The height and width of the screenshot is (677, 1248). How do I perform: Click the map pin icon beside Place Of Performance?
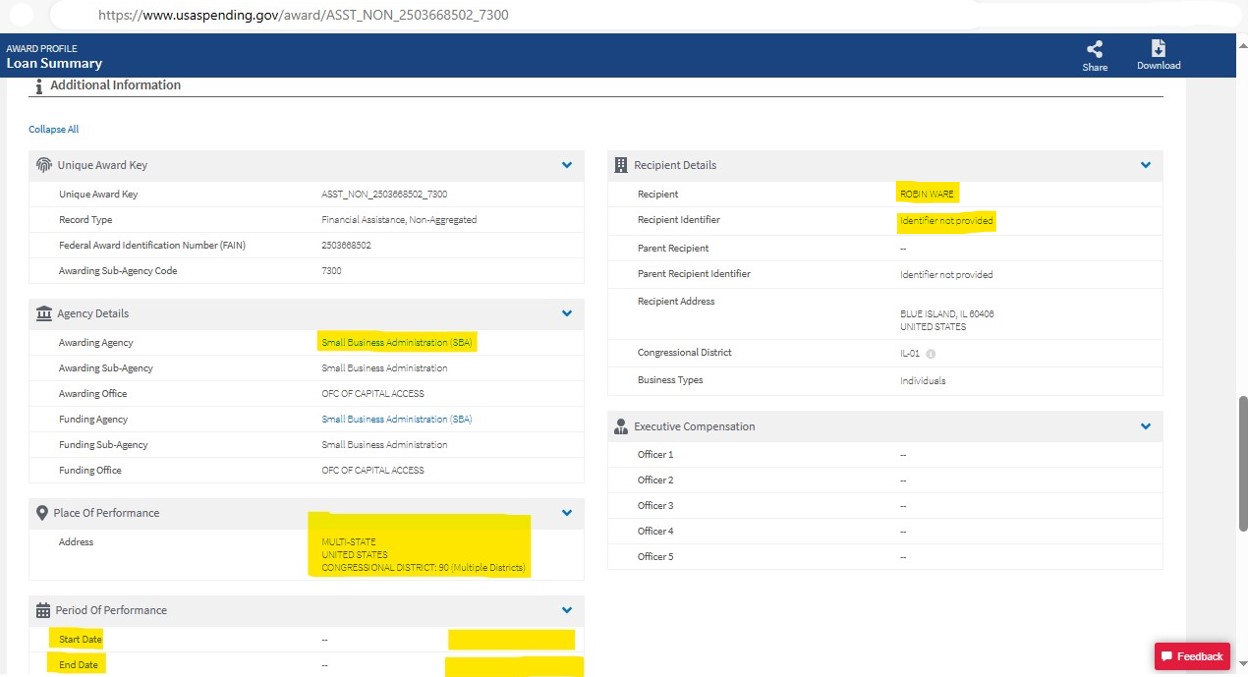point(42,513)
